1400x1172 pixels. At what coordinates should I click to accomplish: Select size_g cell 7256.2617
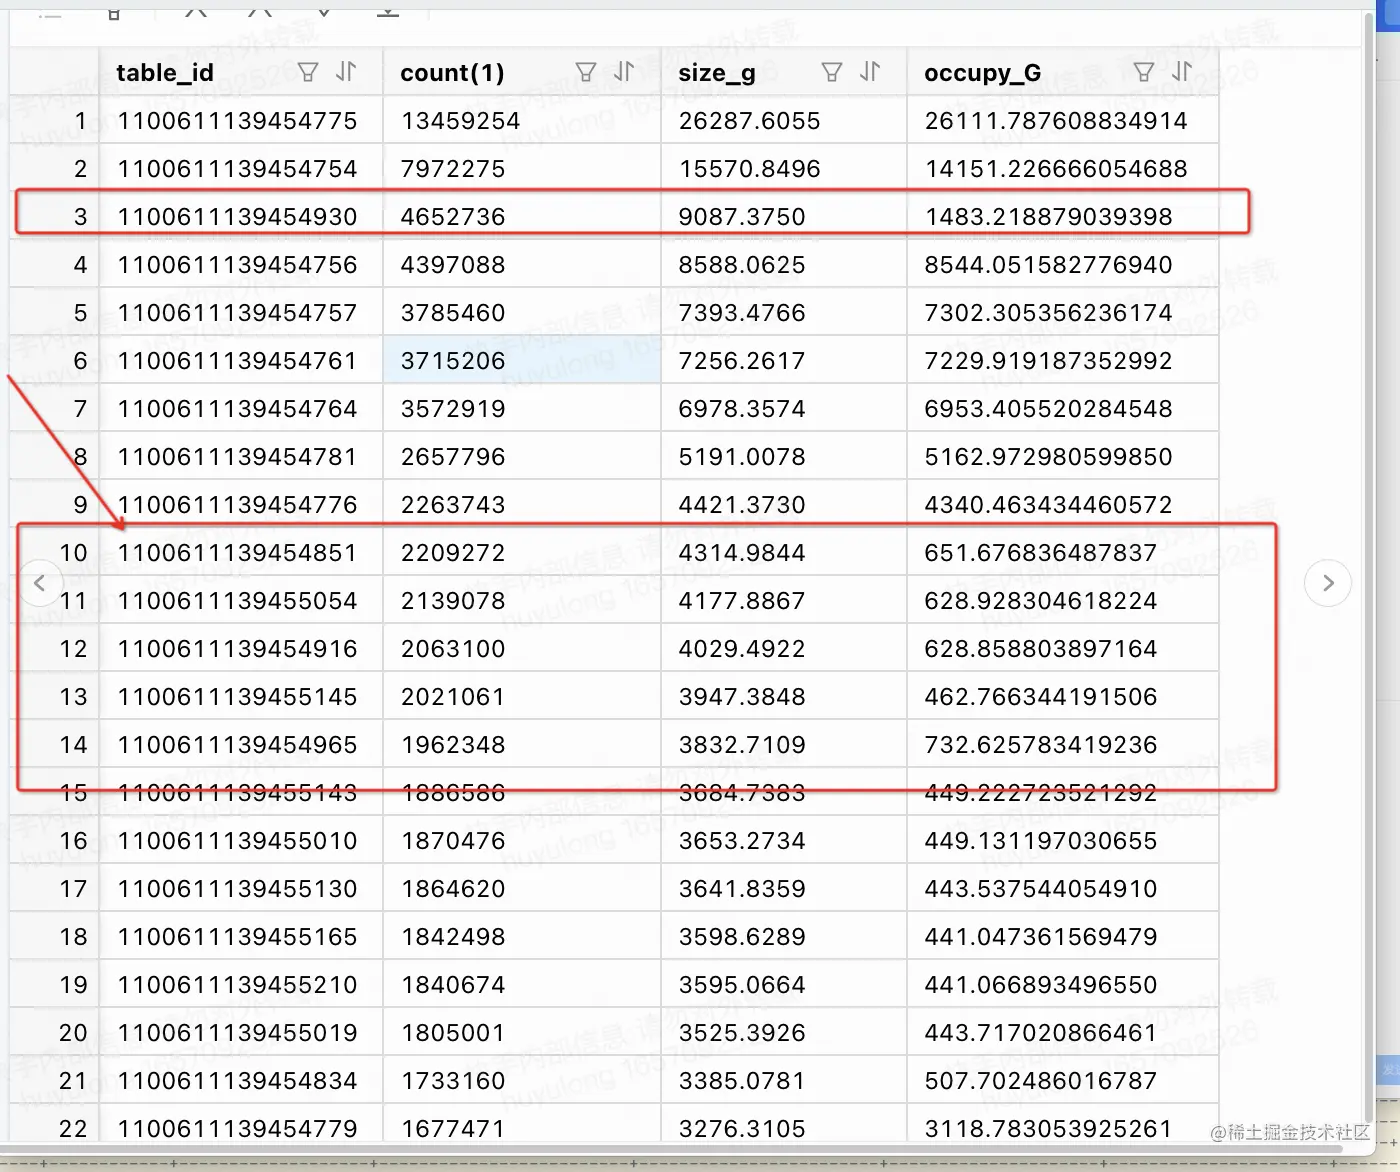[784, 361]
